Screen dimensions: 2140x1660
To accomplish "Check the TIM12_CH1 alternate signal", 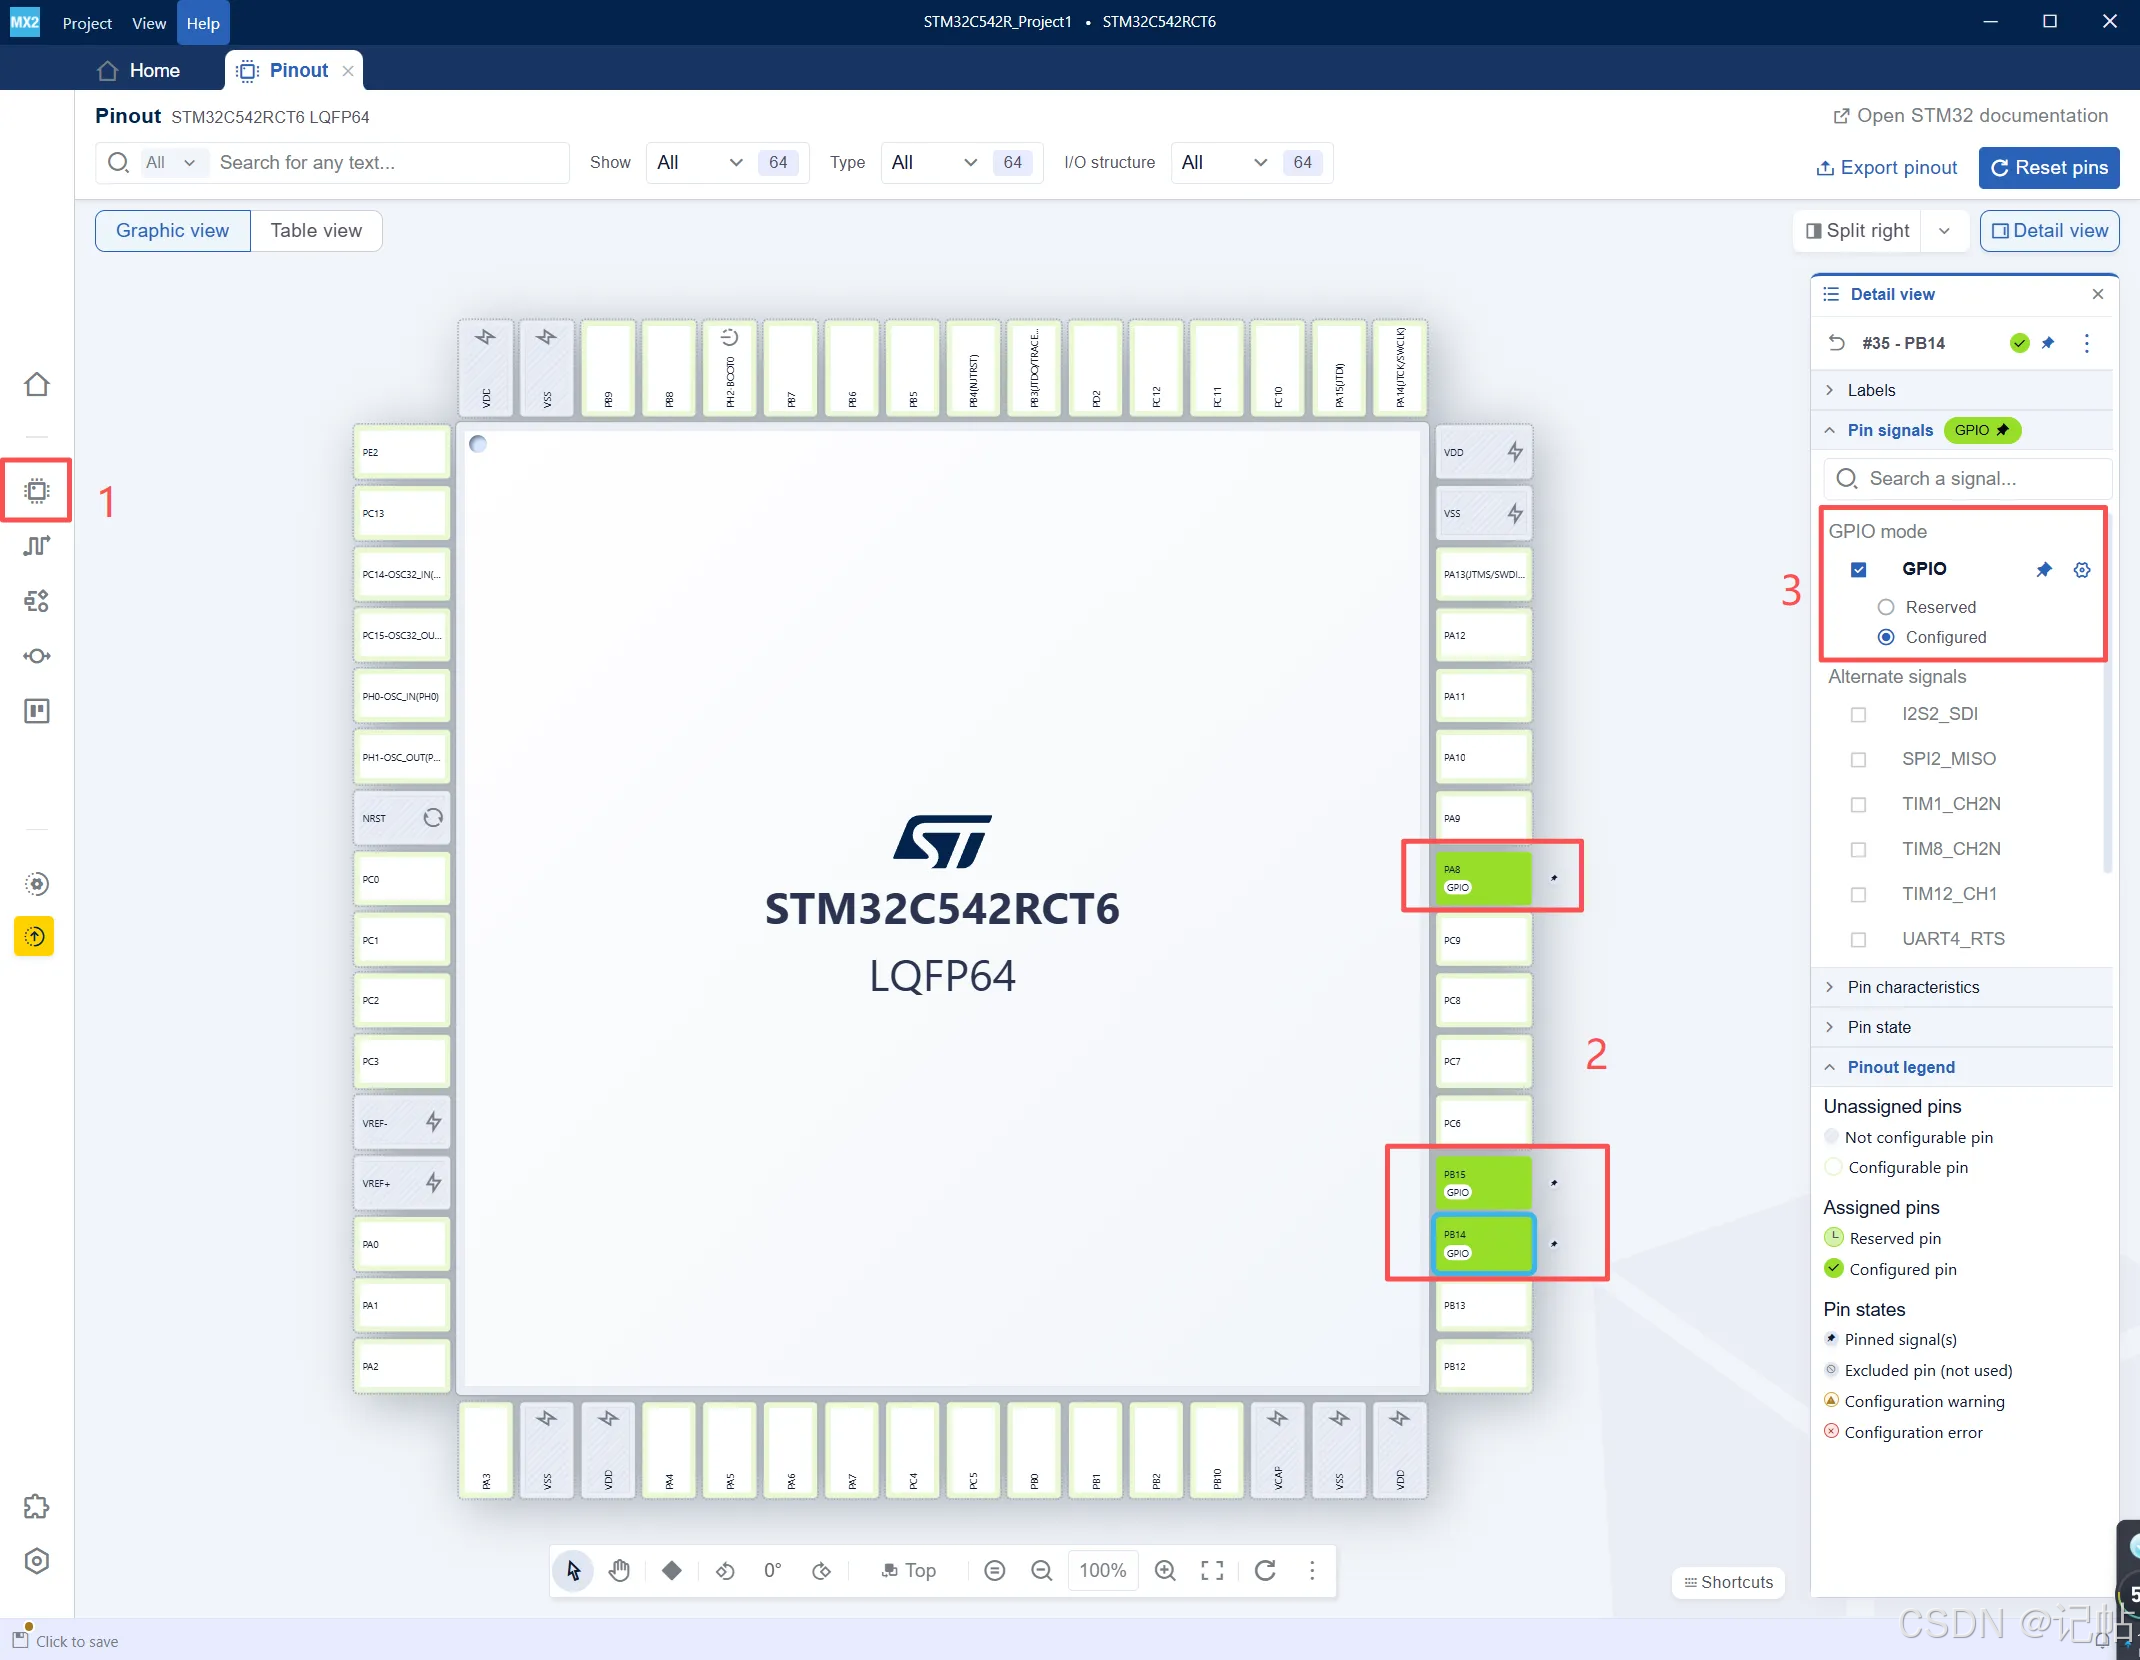I will coord(1859,895).
